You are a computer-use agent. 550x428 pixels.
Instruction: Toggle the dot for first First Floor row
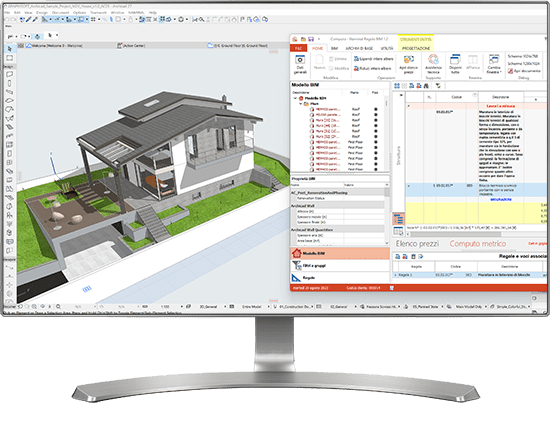(376, 142)
